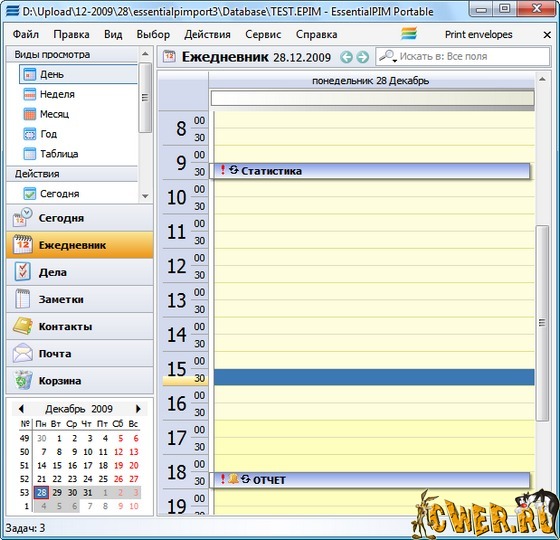Select December 1 in mini calendar
Screen dimensions: 560x540
59,438
